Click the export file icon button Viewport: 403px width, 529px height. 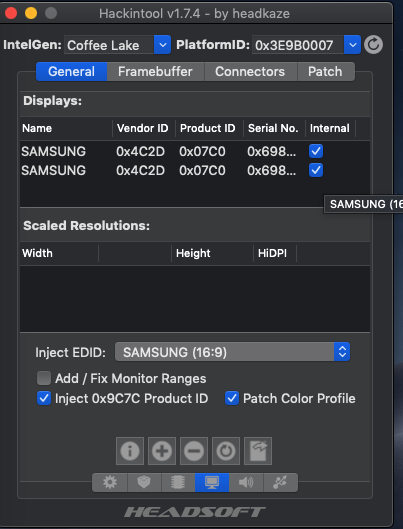(258, 451)
